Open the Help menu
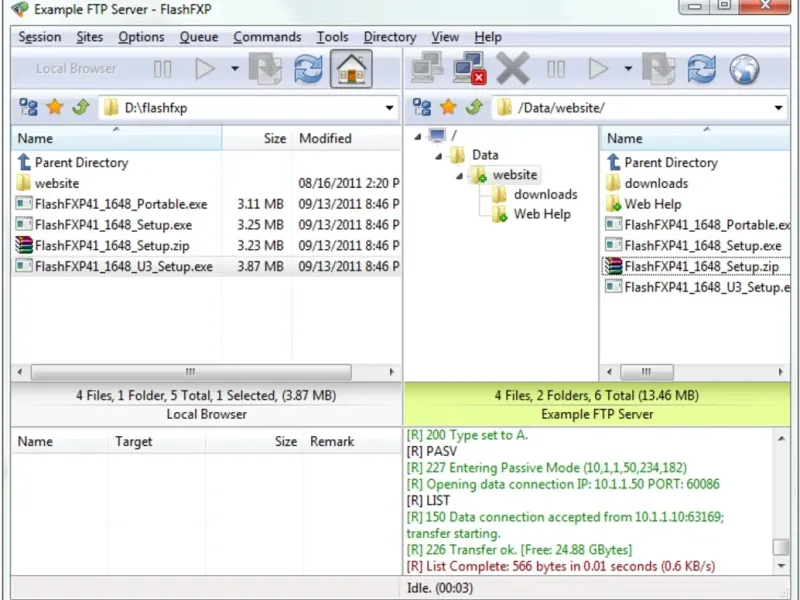The image size is (800, 600). pyautogui.click(x=488, y=37)
